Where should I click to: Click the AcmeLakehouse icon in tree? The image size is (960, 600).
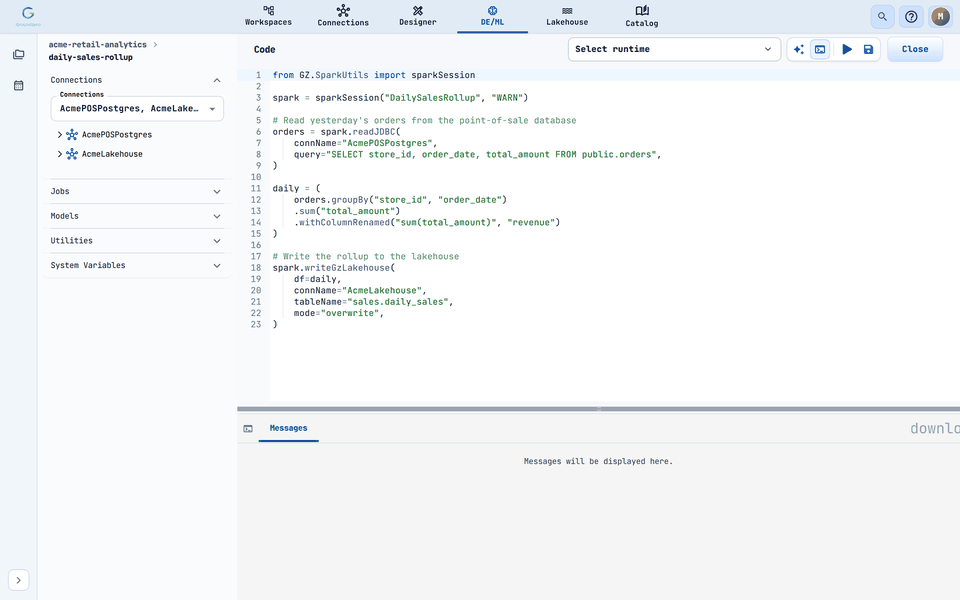(72, 154)
